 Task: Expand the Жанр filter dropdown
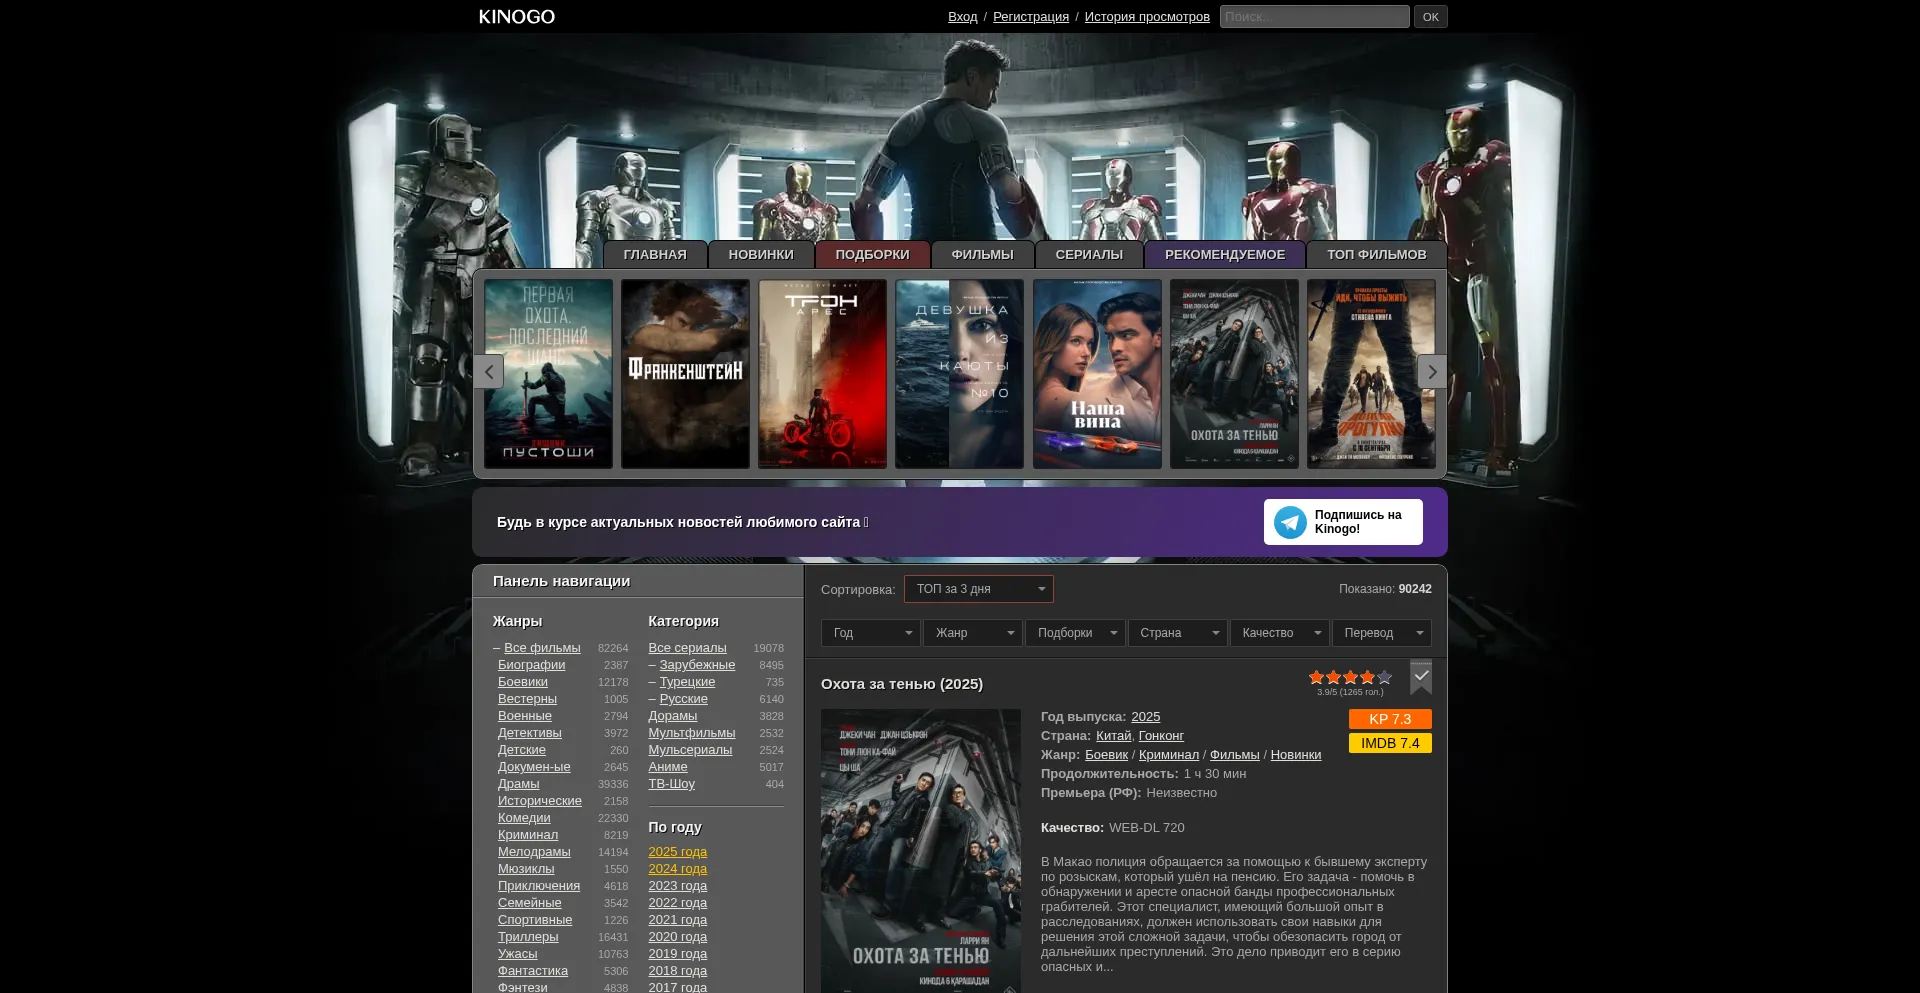[972, 633]
